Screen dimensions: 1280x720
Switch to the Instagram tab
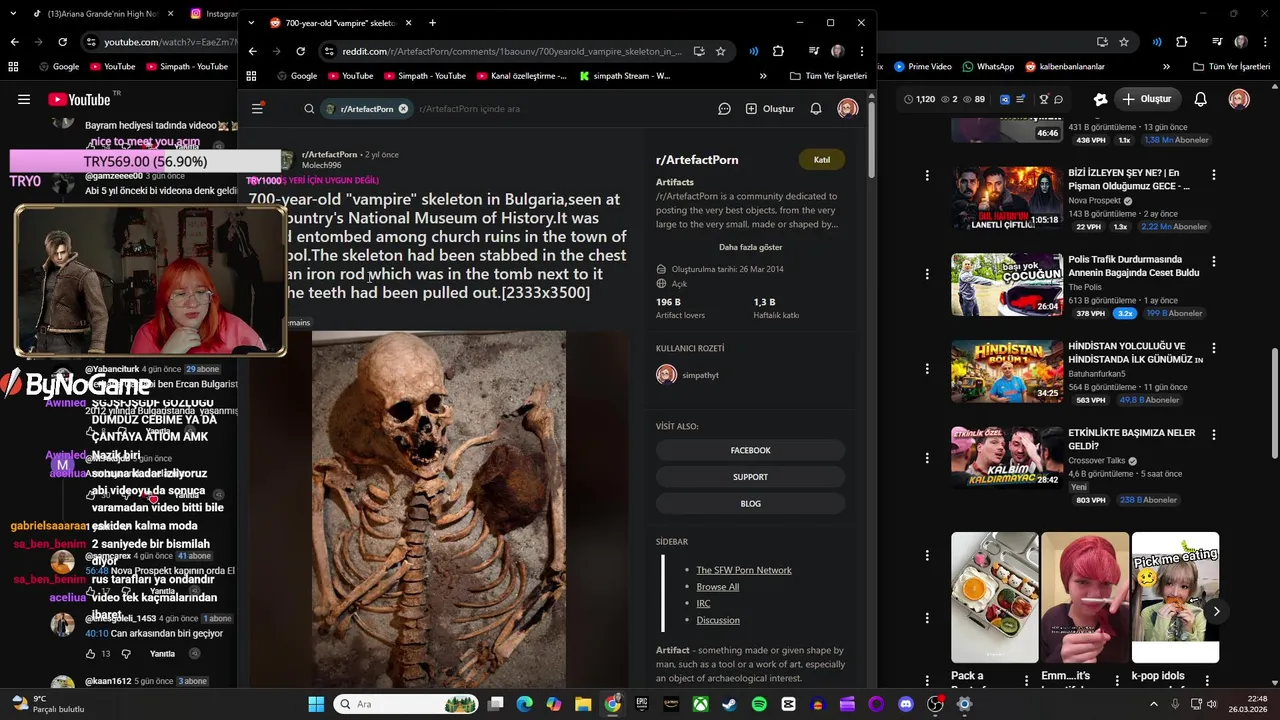tap(213, 14)
